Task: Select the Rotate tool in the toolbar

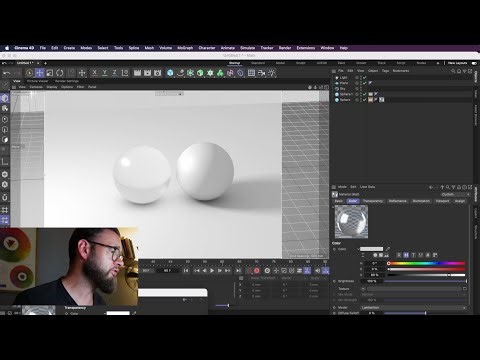Action: click(x=60, y=73)
